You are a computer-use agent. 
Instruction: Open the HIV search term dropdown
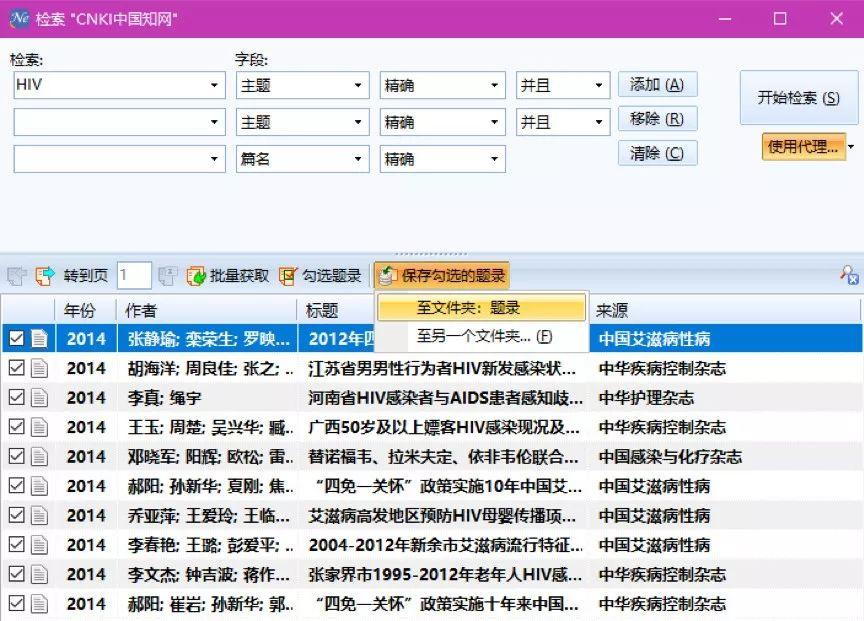[214, 85]
